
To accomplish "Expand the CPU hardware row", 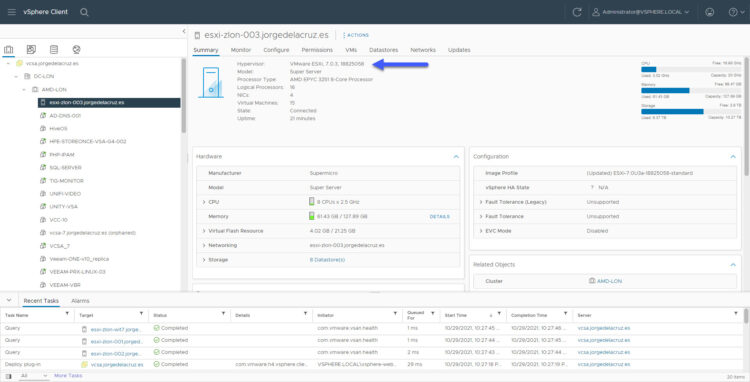I will (x=204, y=202).
